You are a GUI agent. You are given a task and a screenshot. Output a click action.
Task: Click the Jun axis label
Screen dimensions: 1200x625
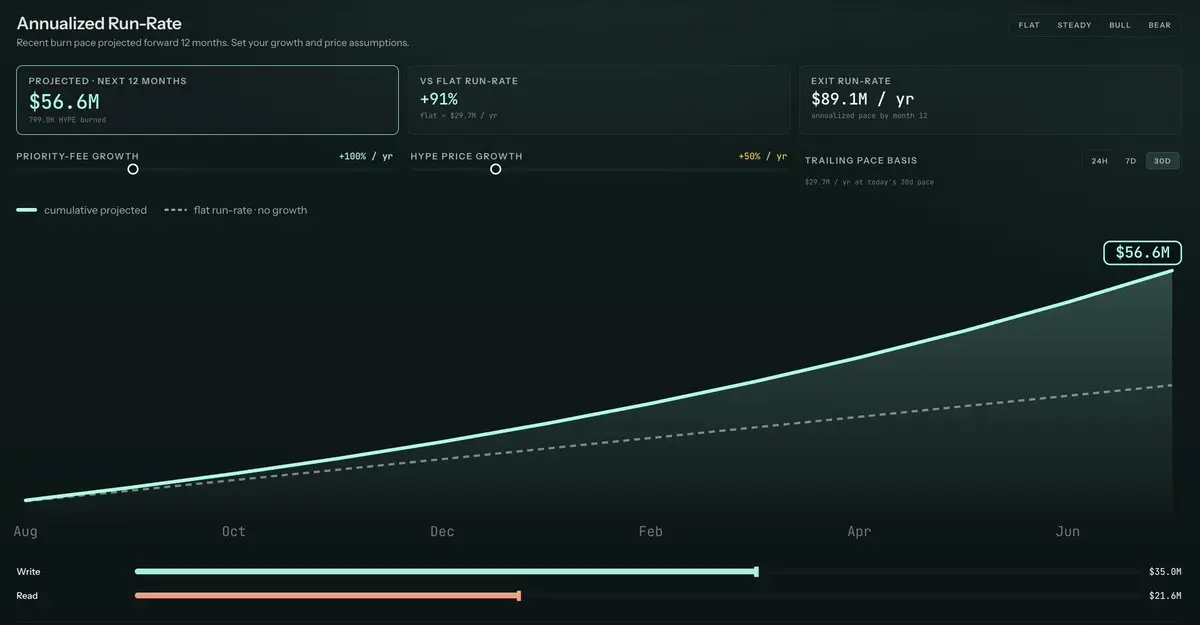pos(1068,532)
